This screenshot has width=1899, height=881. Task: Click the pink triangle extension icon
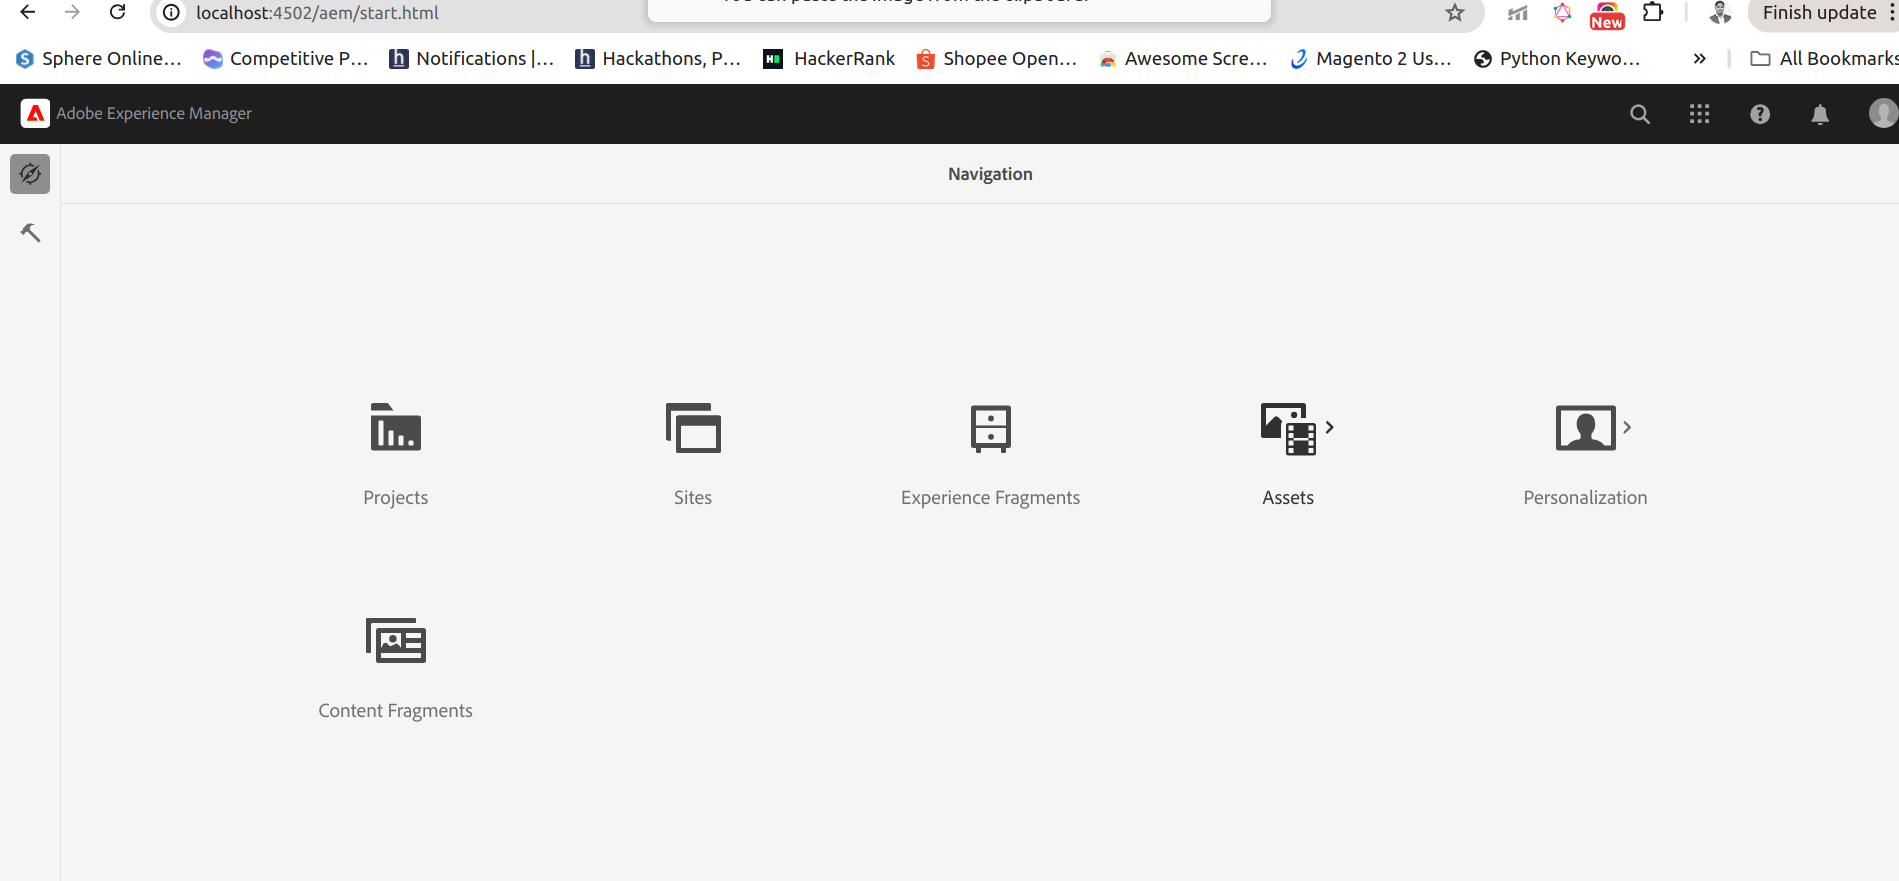[1562, 13]
